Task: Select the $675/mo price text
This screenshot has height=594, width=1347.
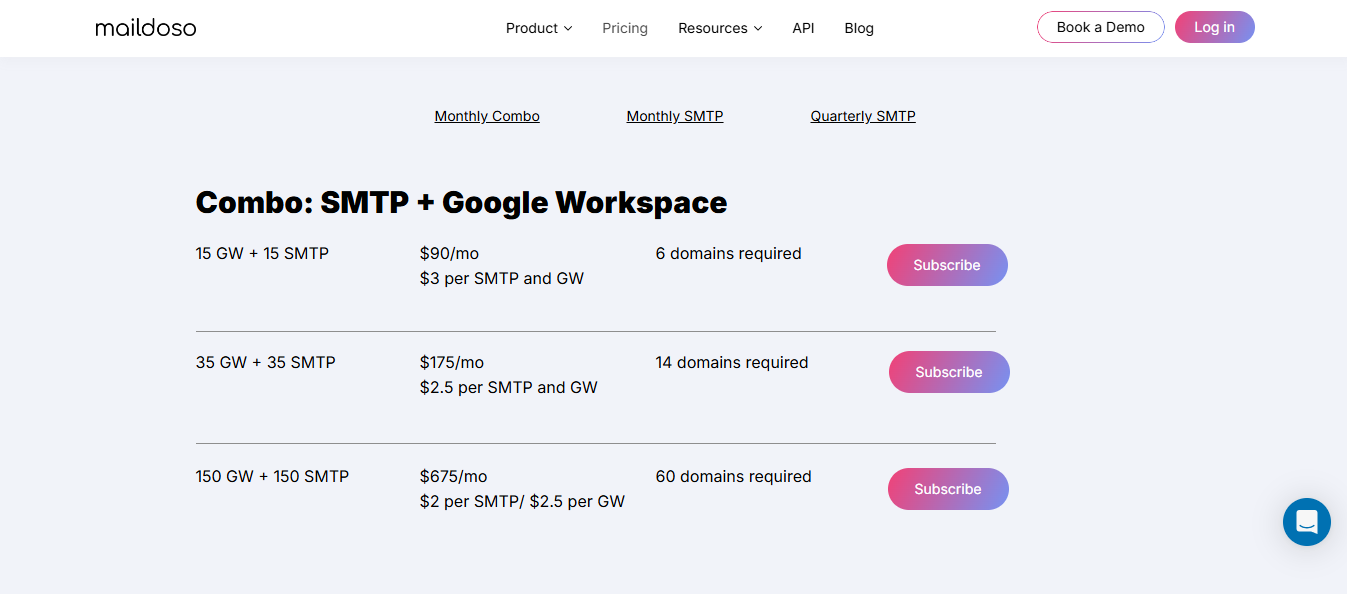Action: 454,477
